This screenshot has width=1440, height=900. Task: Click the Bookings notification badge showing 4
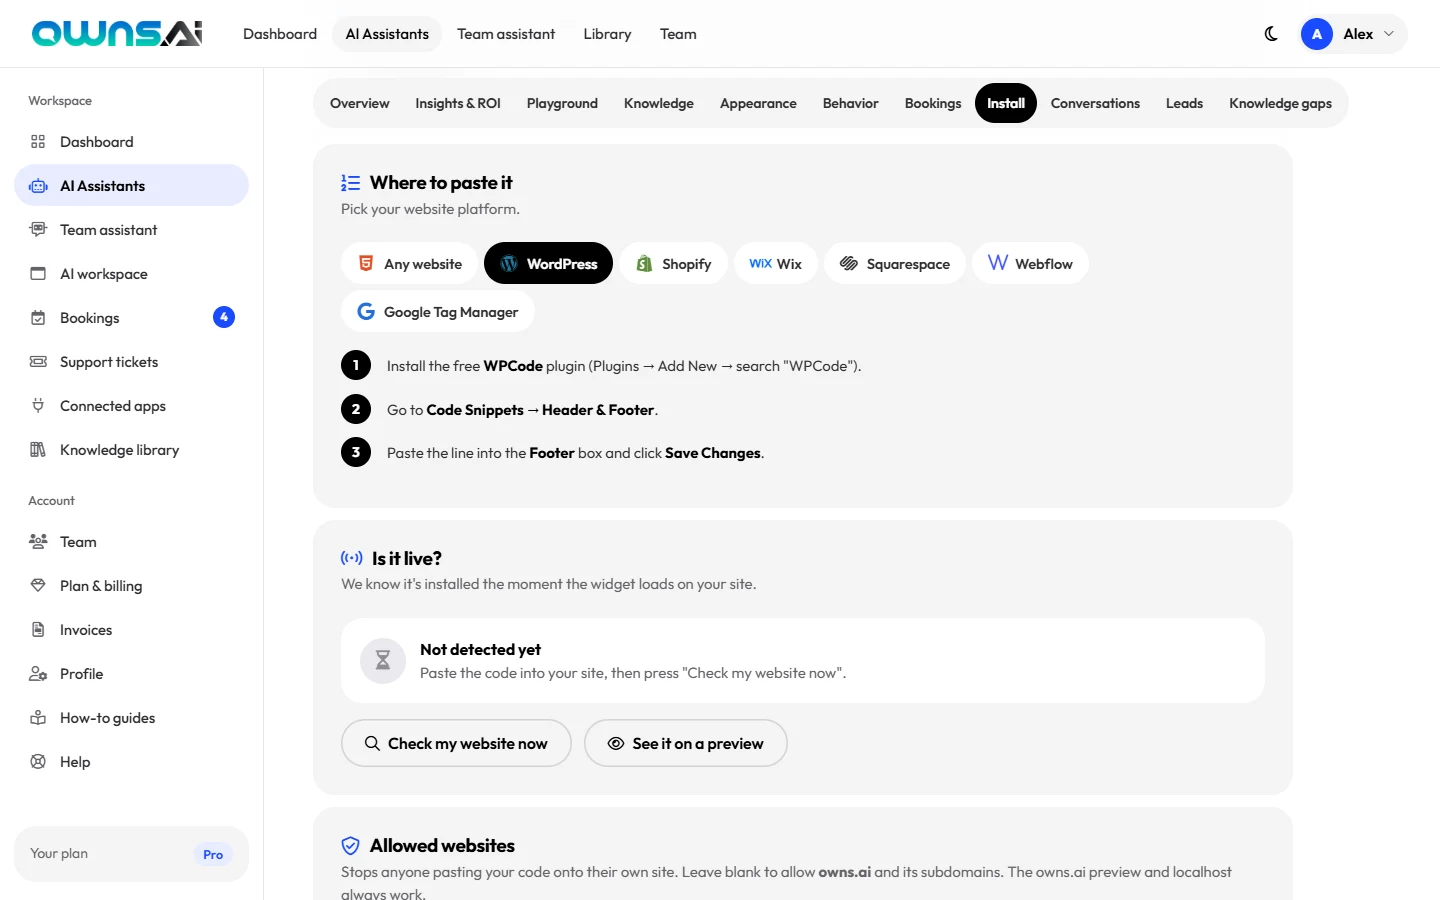[x=224, y=317]
